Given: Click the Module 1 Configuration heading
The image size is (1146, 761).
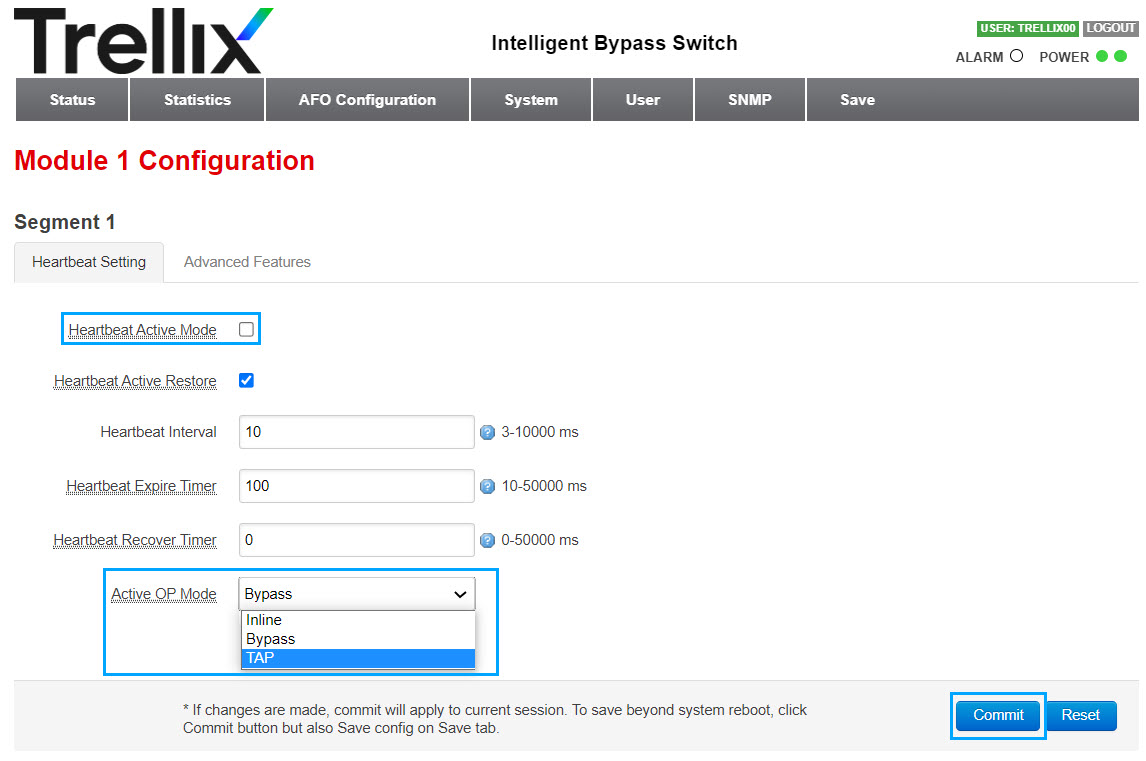Looking at the screenshot, I should coord(164,161).
